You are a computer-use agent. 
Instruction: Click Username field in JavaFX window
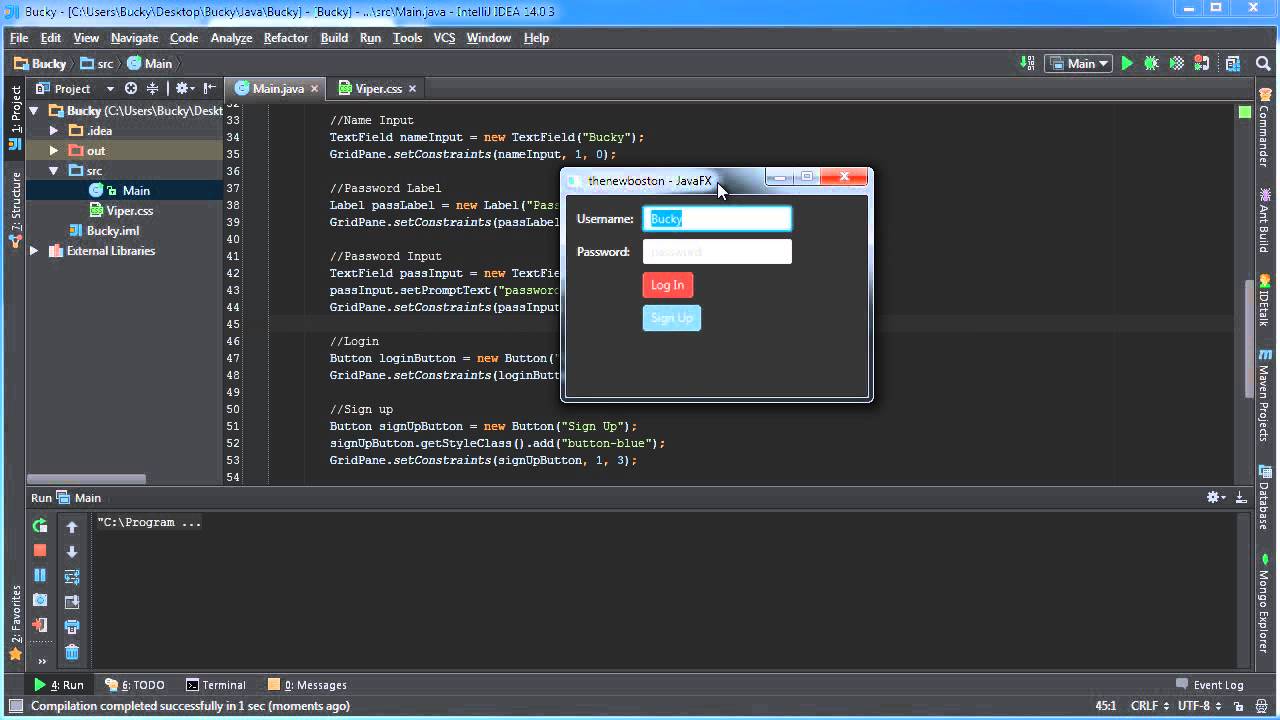717,219
